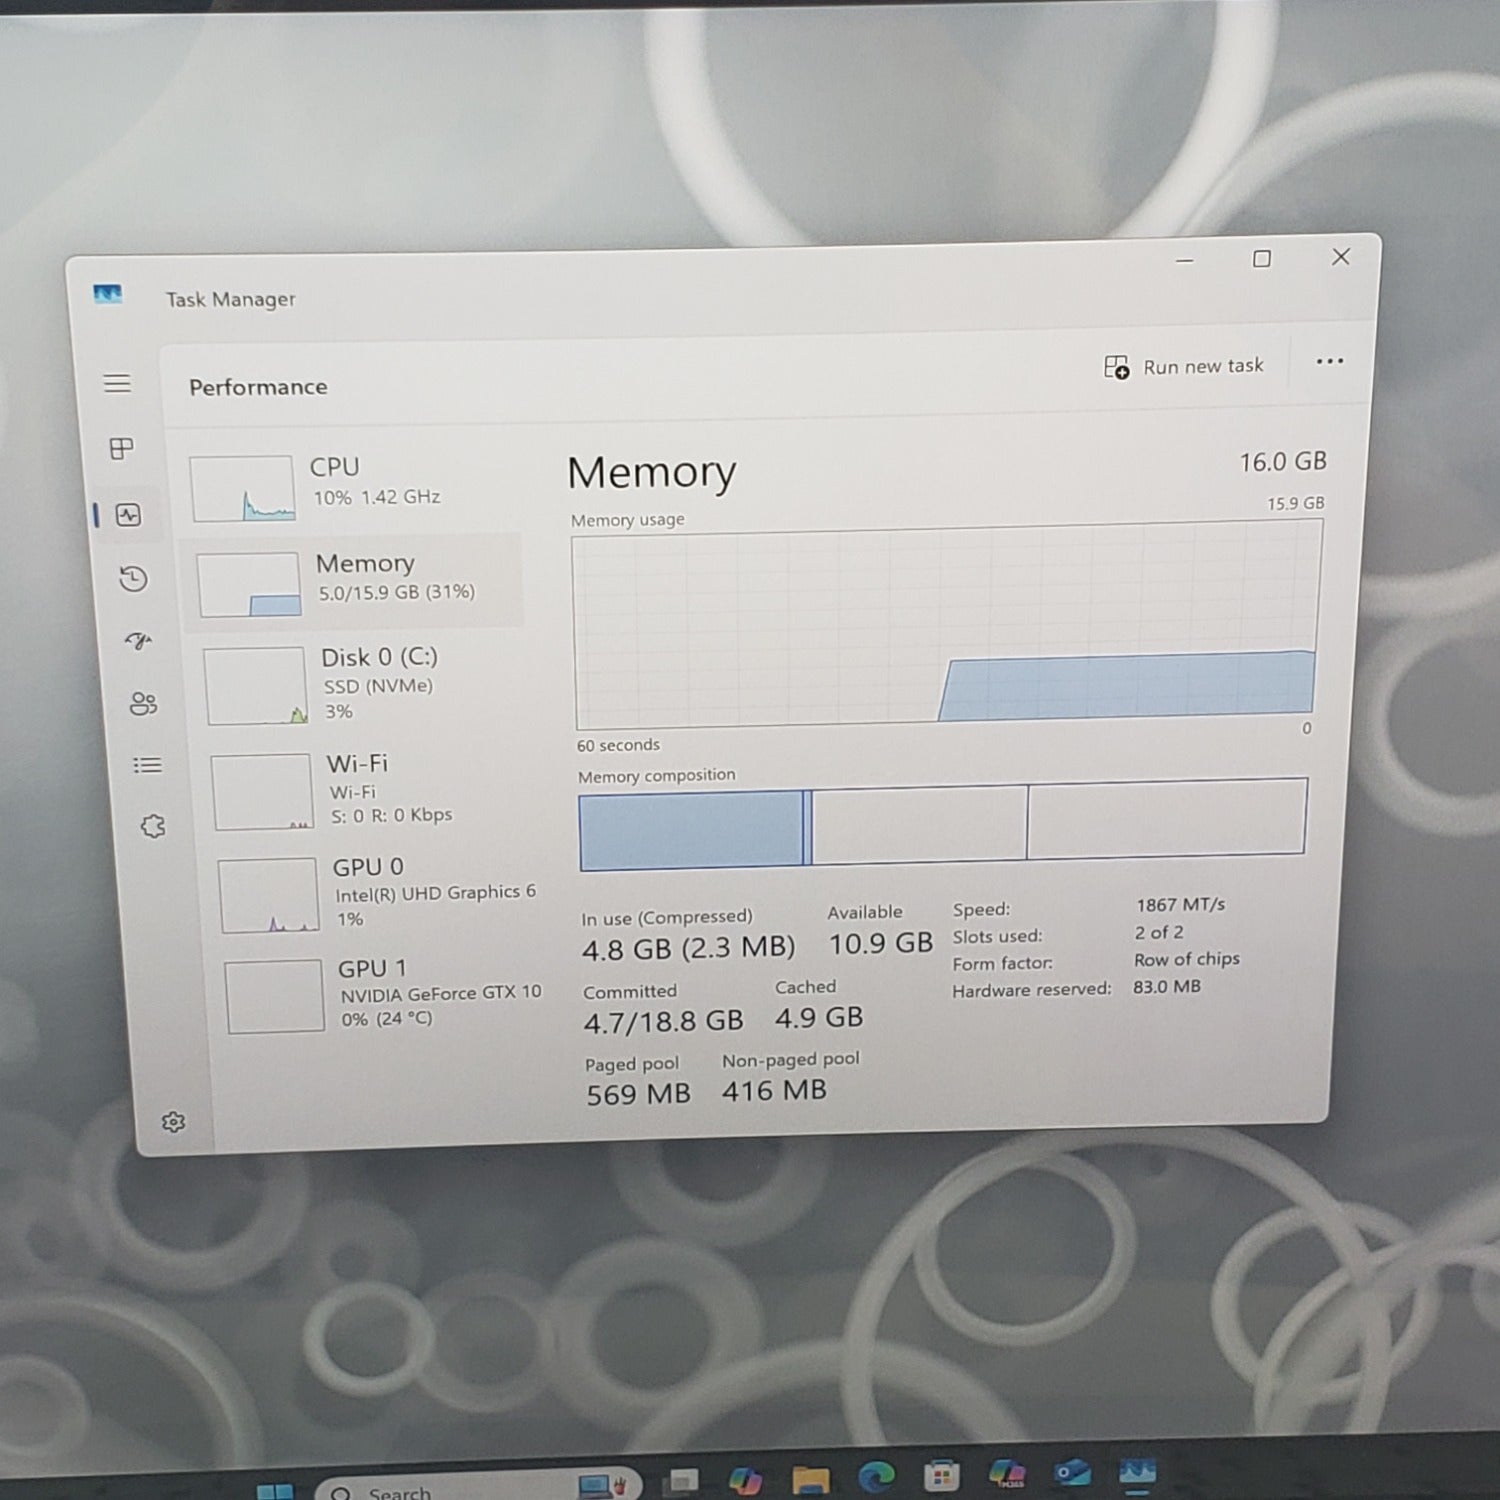Open File Explorer from taskbar

coord(810,1478)
